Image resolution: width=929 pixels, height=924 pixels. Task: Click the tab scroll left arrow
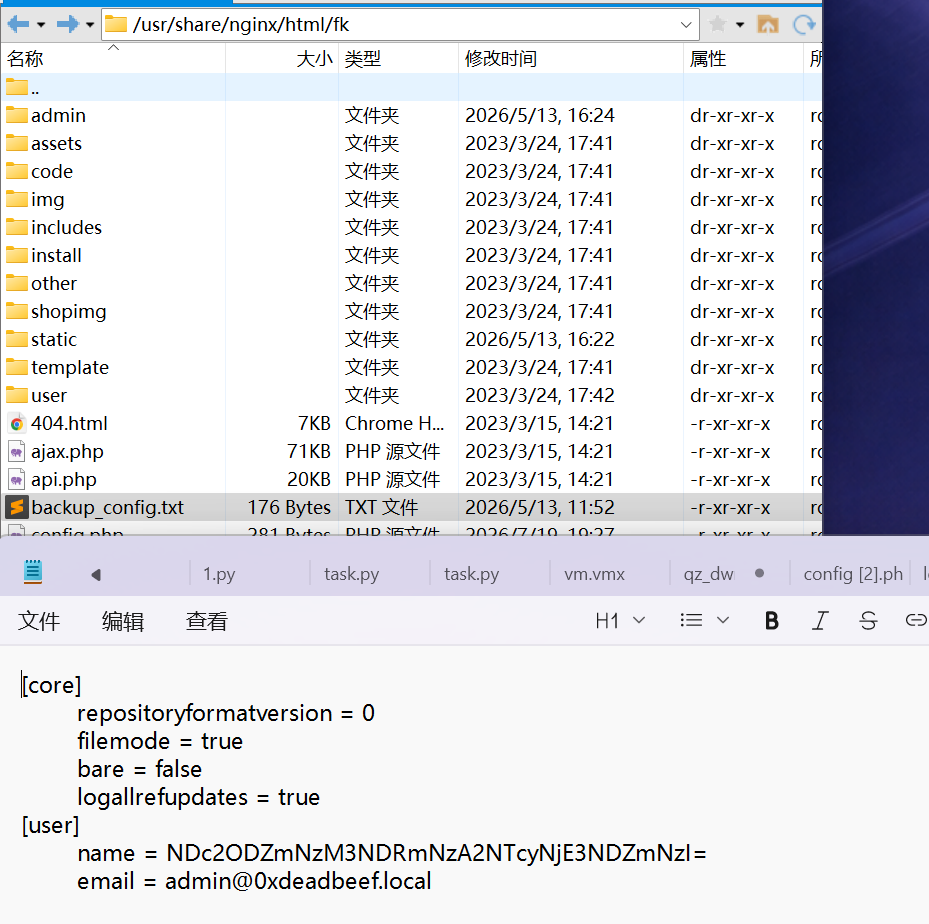pyautogui.click(x=96, y=575)
